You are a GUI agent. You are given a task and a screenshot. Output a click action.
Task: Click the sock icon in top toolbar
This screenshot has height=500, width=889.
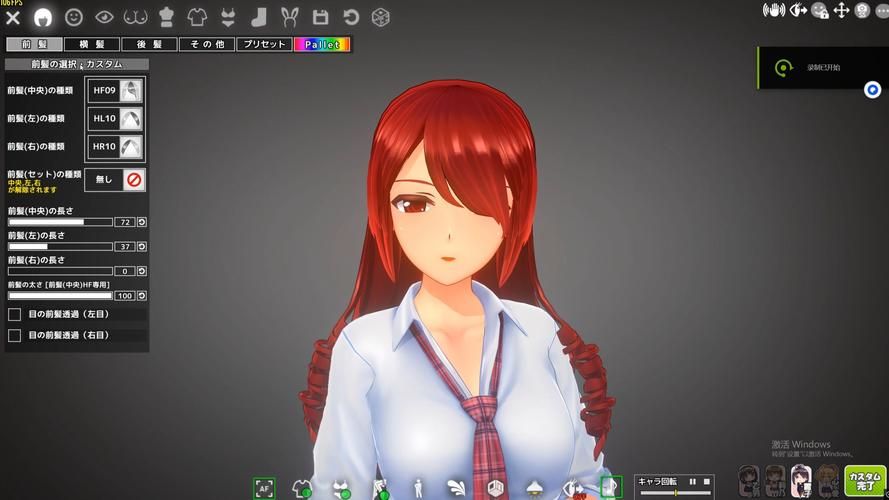tap(259, 17)
